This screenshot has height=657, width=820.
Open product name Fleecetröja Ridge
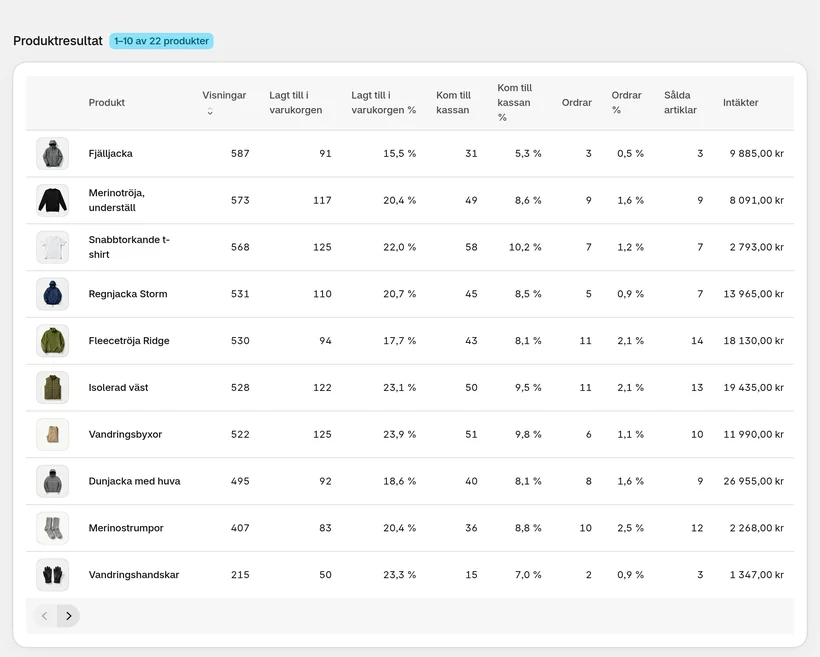pos(129,341)
